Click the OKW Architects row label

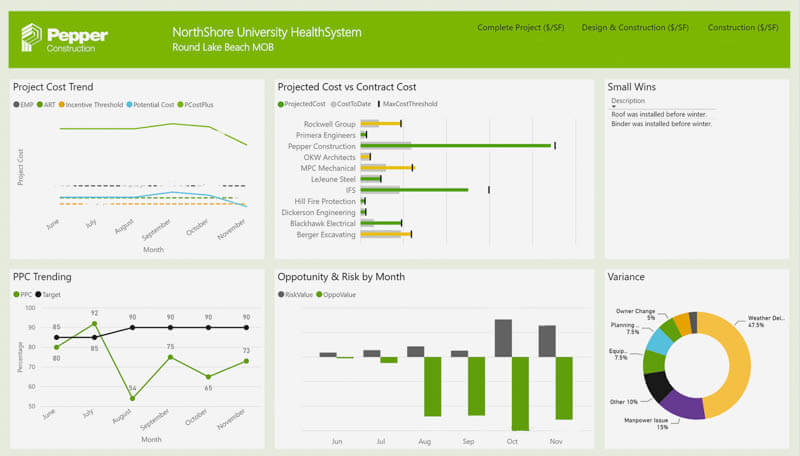330,158
